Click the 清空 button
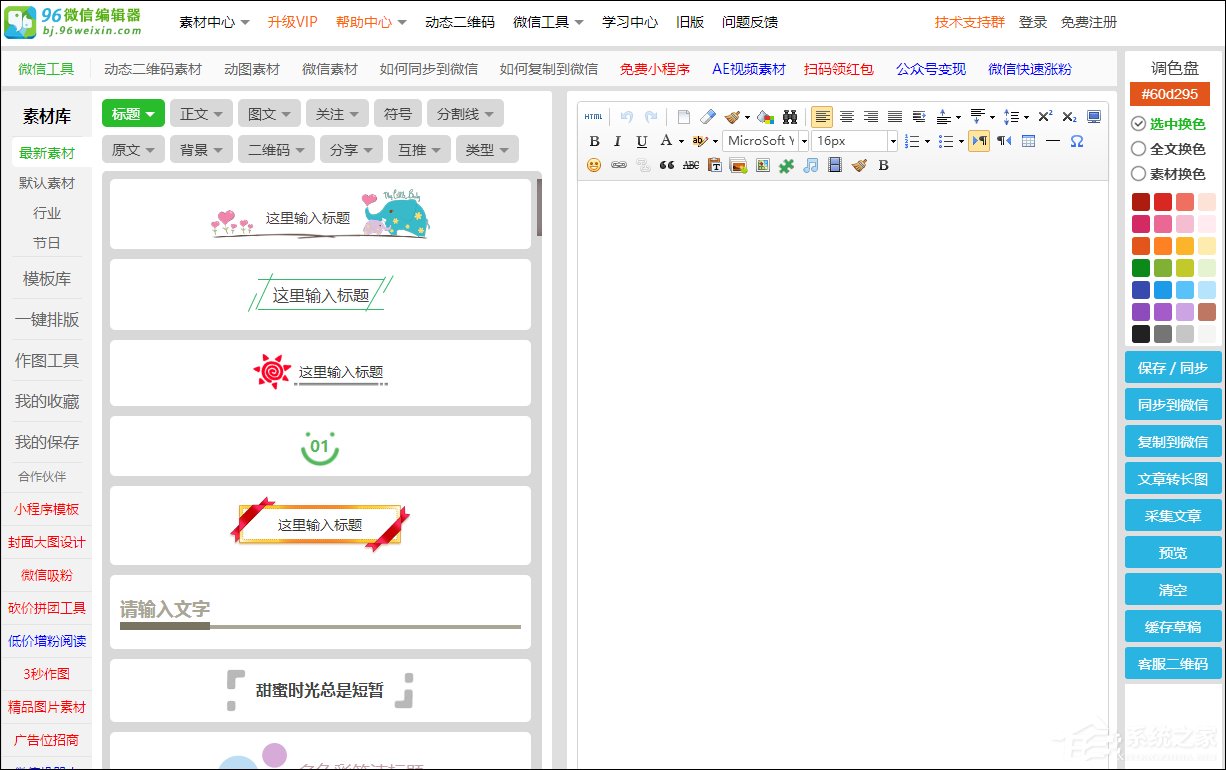 (x=1172, y=590)
